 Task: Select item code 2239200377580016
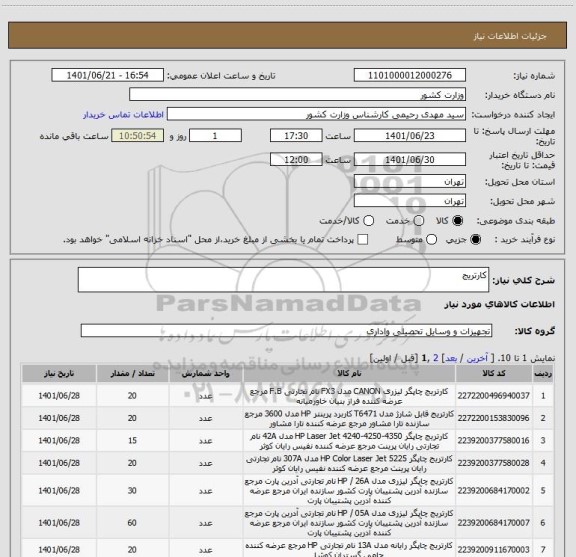pyautogui.click(x=493, y=441)
